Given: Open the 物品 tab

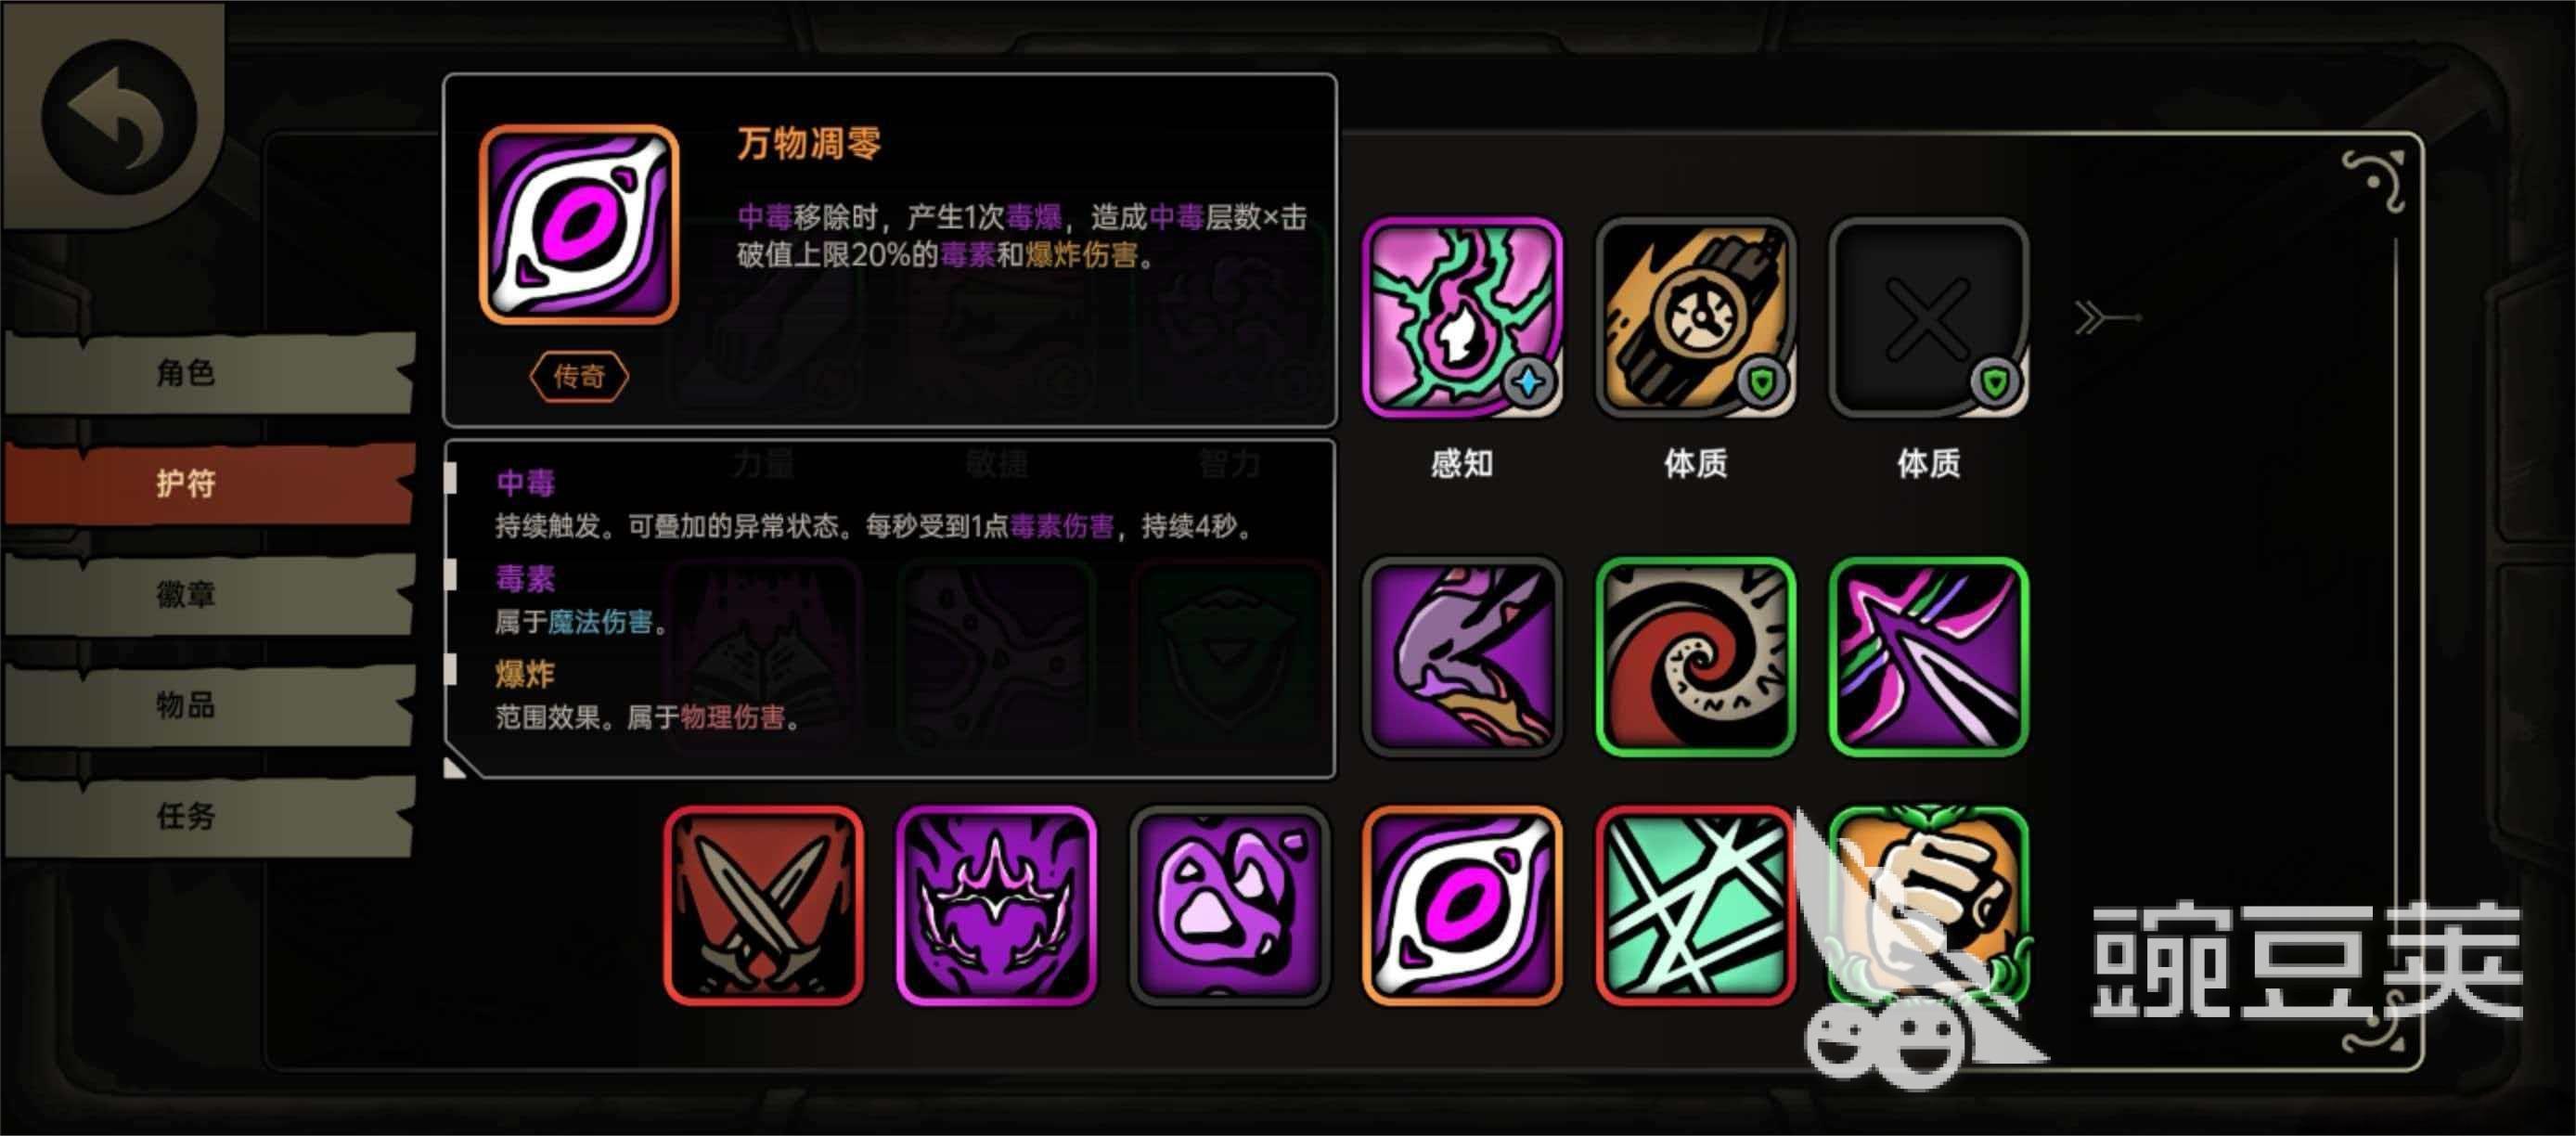Looking at the screenshot, I should pyautogui.click(x=208, y=705).
